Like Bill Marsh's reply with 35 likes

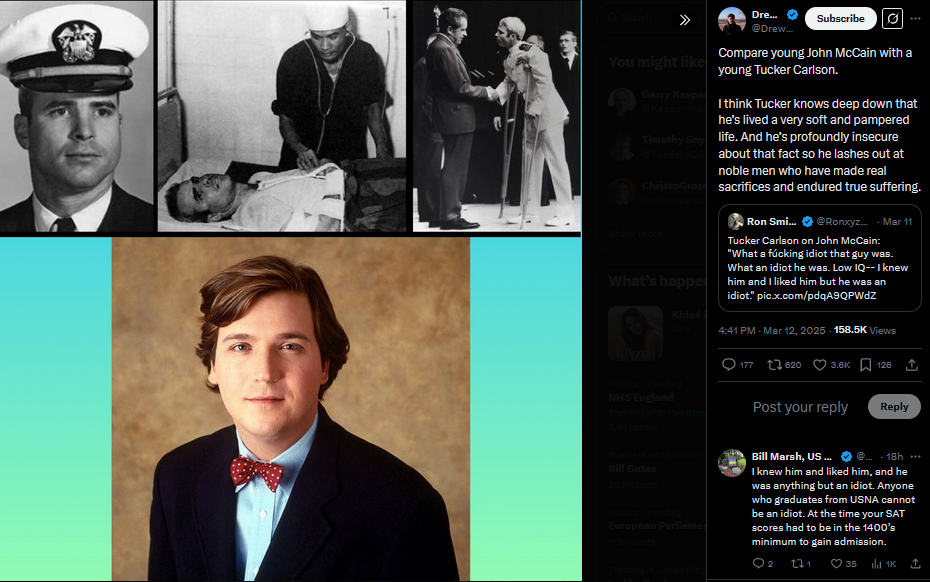(836, 564)
